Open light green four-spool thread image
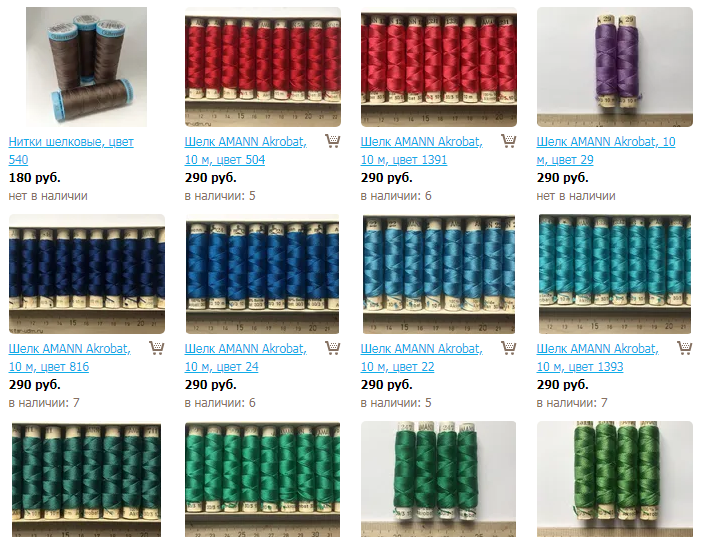 point(615,479)
